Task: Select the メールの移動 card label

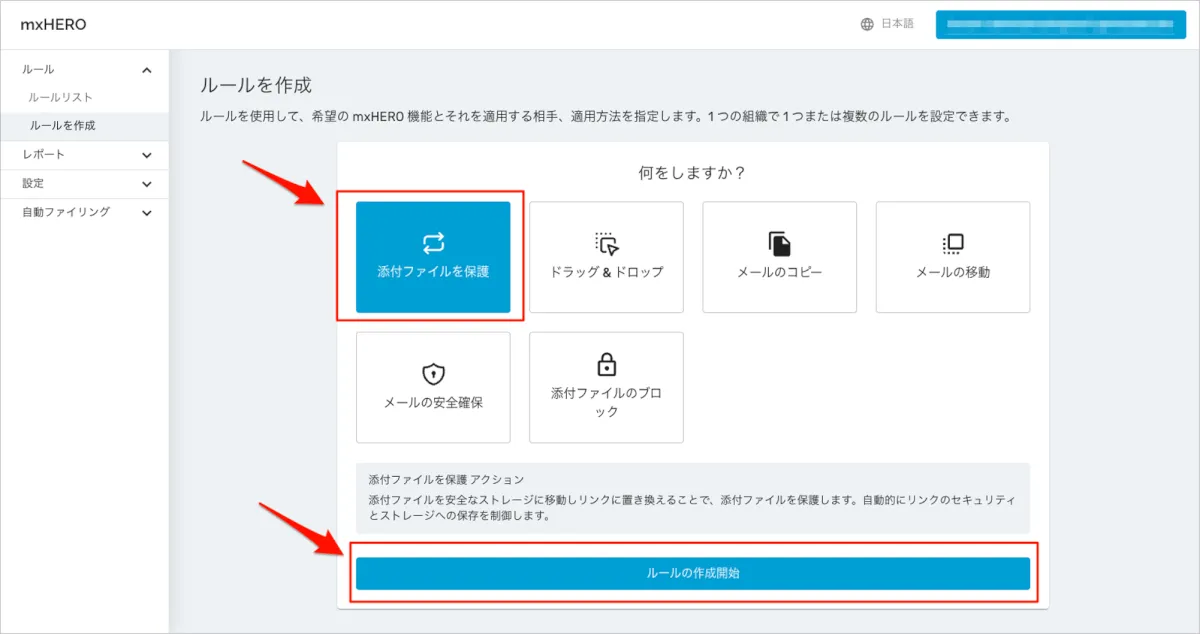Action: [x=953, y=272]
